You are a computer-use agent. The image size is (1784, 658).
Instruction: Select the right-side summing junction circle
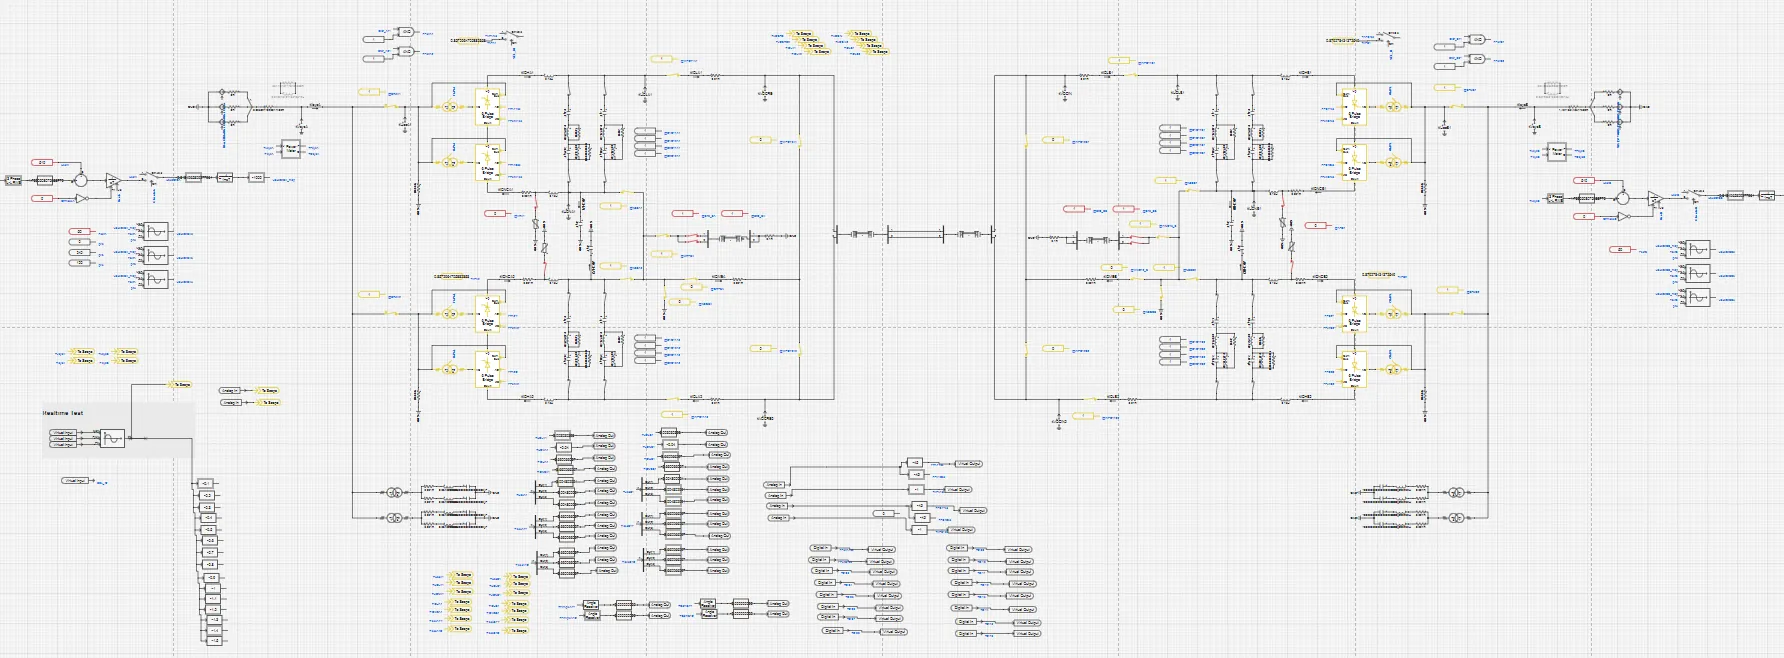click(1623, 197)
